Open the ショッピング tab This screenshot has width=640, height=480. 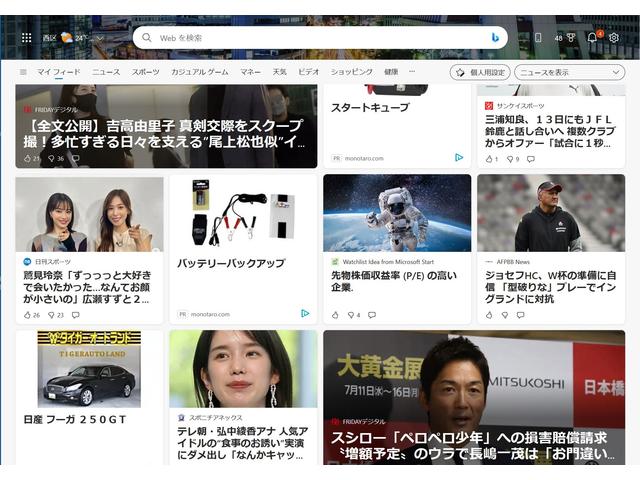(x=351, y=72)
